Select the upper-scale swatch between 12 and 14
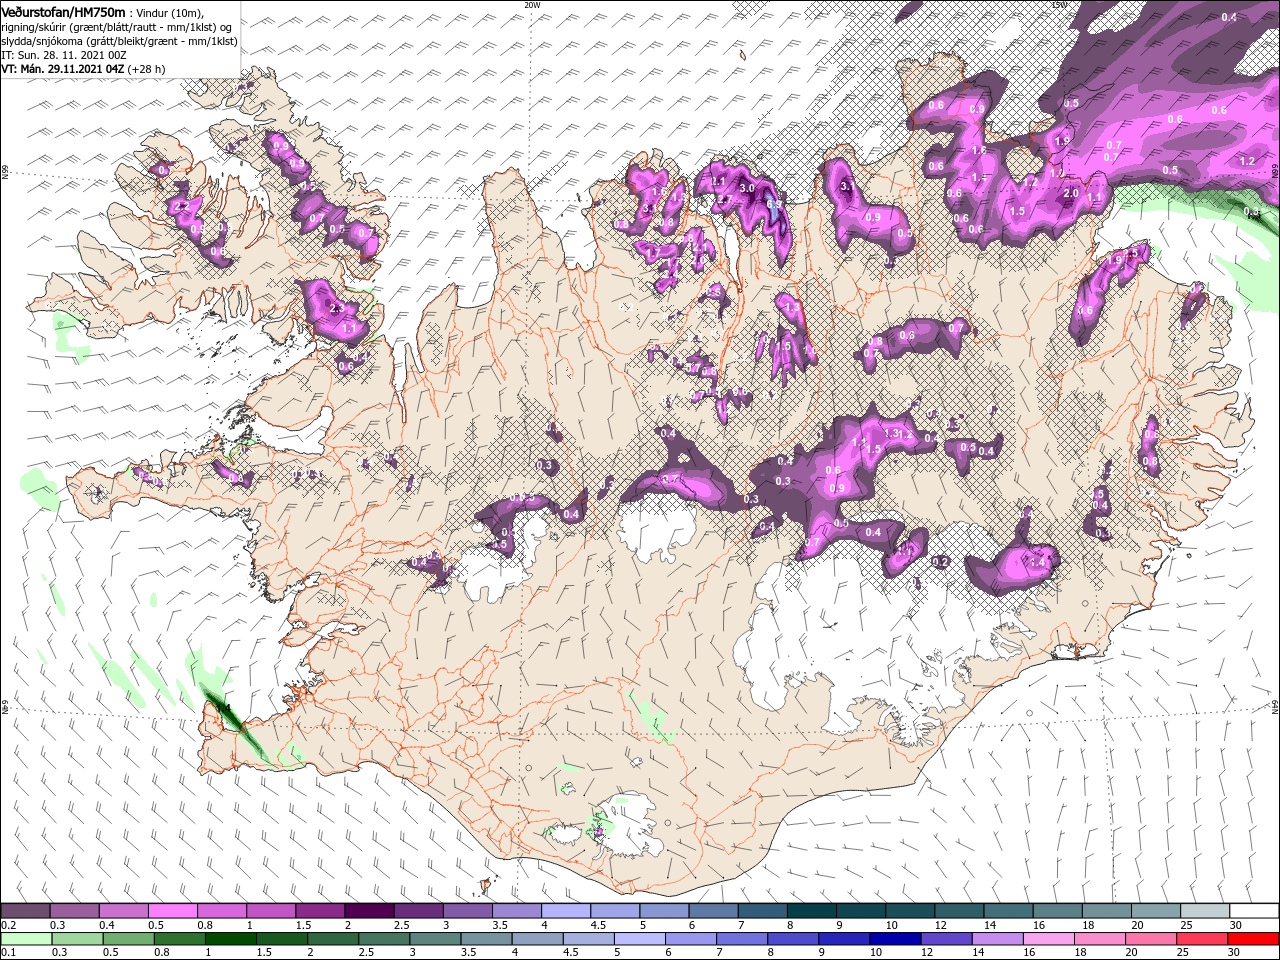This screenshot has width=1280, height=960. pos(959,911)
